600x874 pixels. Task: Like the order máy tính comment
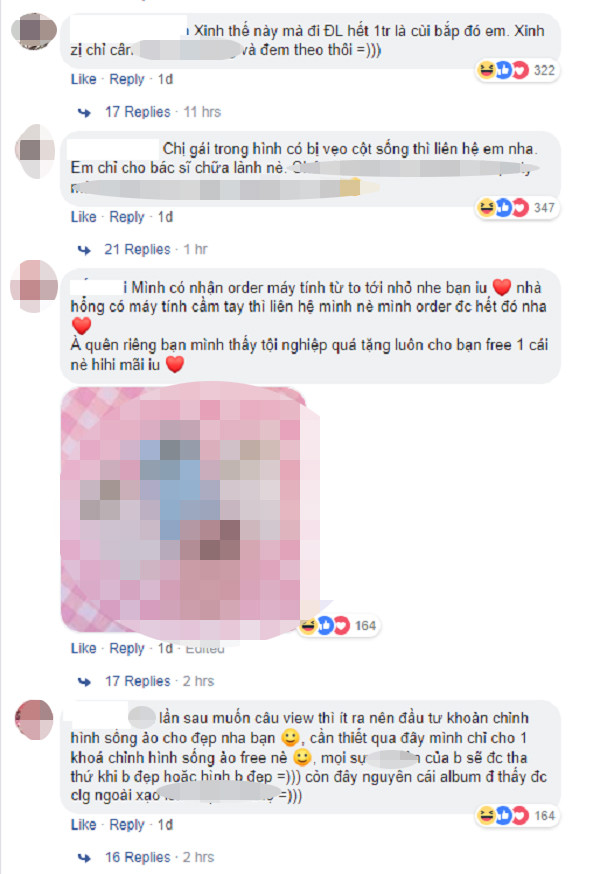click(84, 648)
